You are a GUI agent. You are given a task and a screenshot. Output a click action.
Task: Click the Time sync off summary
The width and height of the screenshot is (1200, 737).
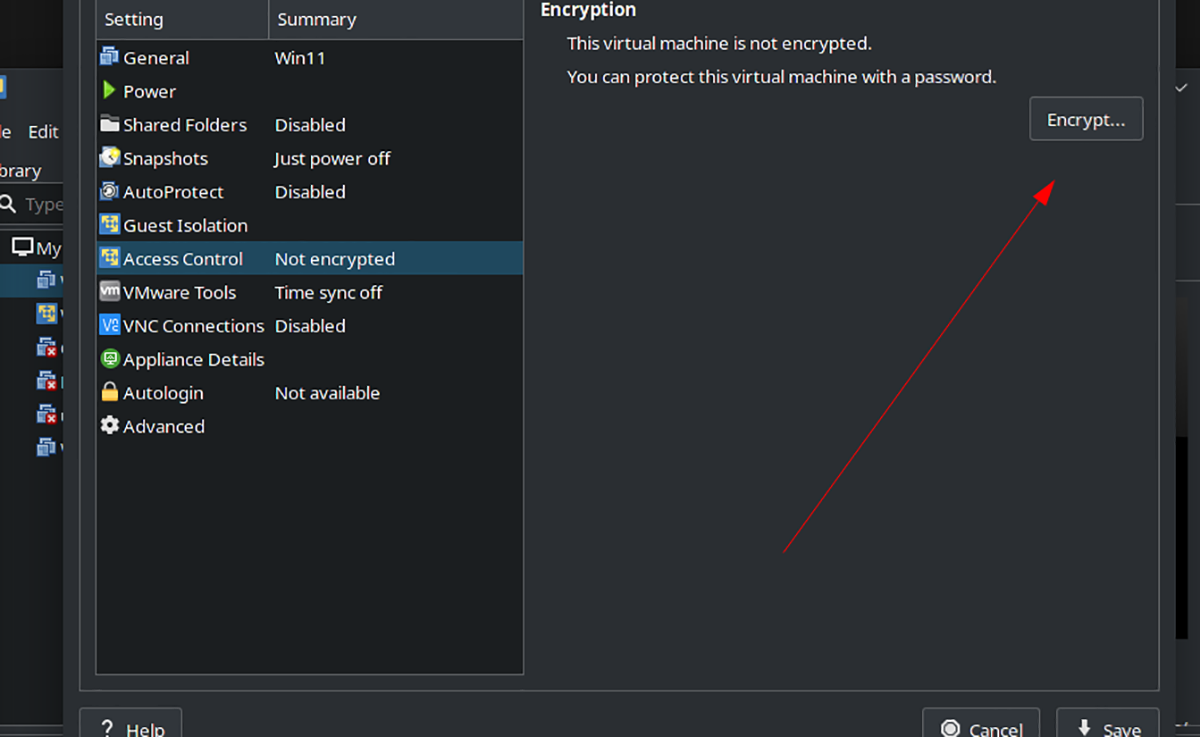tap(329, 292)
